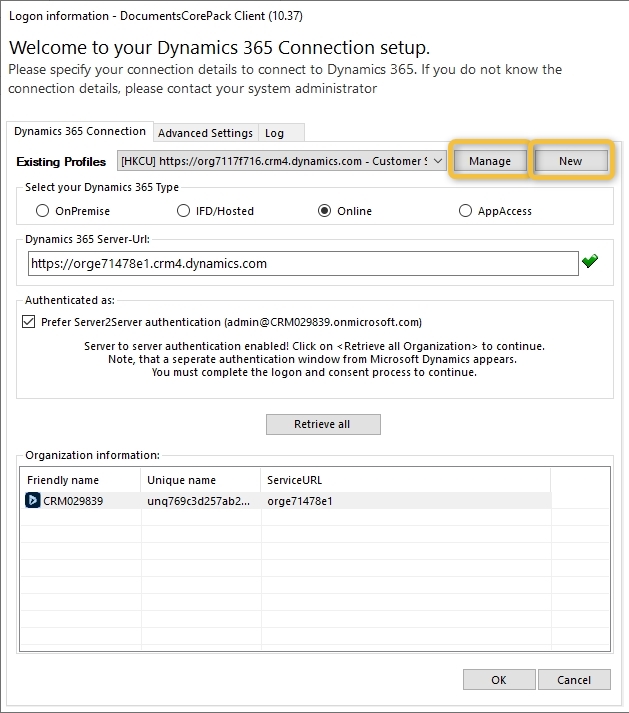Click the Dynamics icon beside CRM029839
The height and width of the screenshot is (713, 629).
click(x=33, y=501)
